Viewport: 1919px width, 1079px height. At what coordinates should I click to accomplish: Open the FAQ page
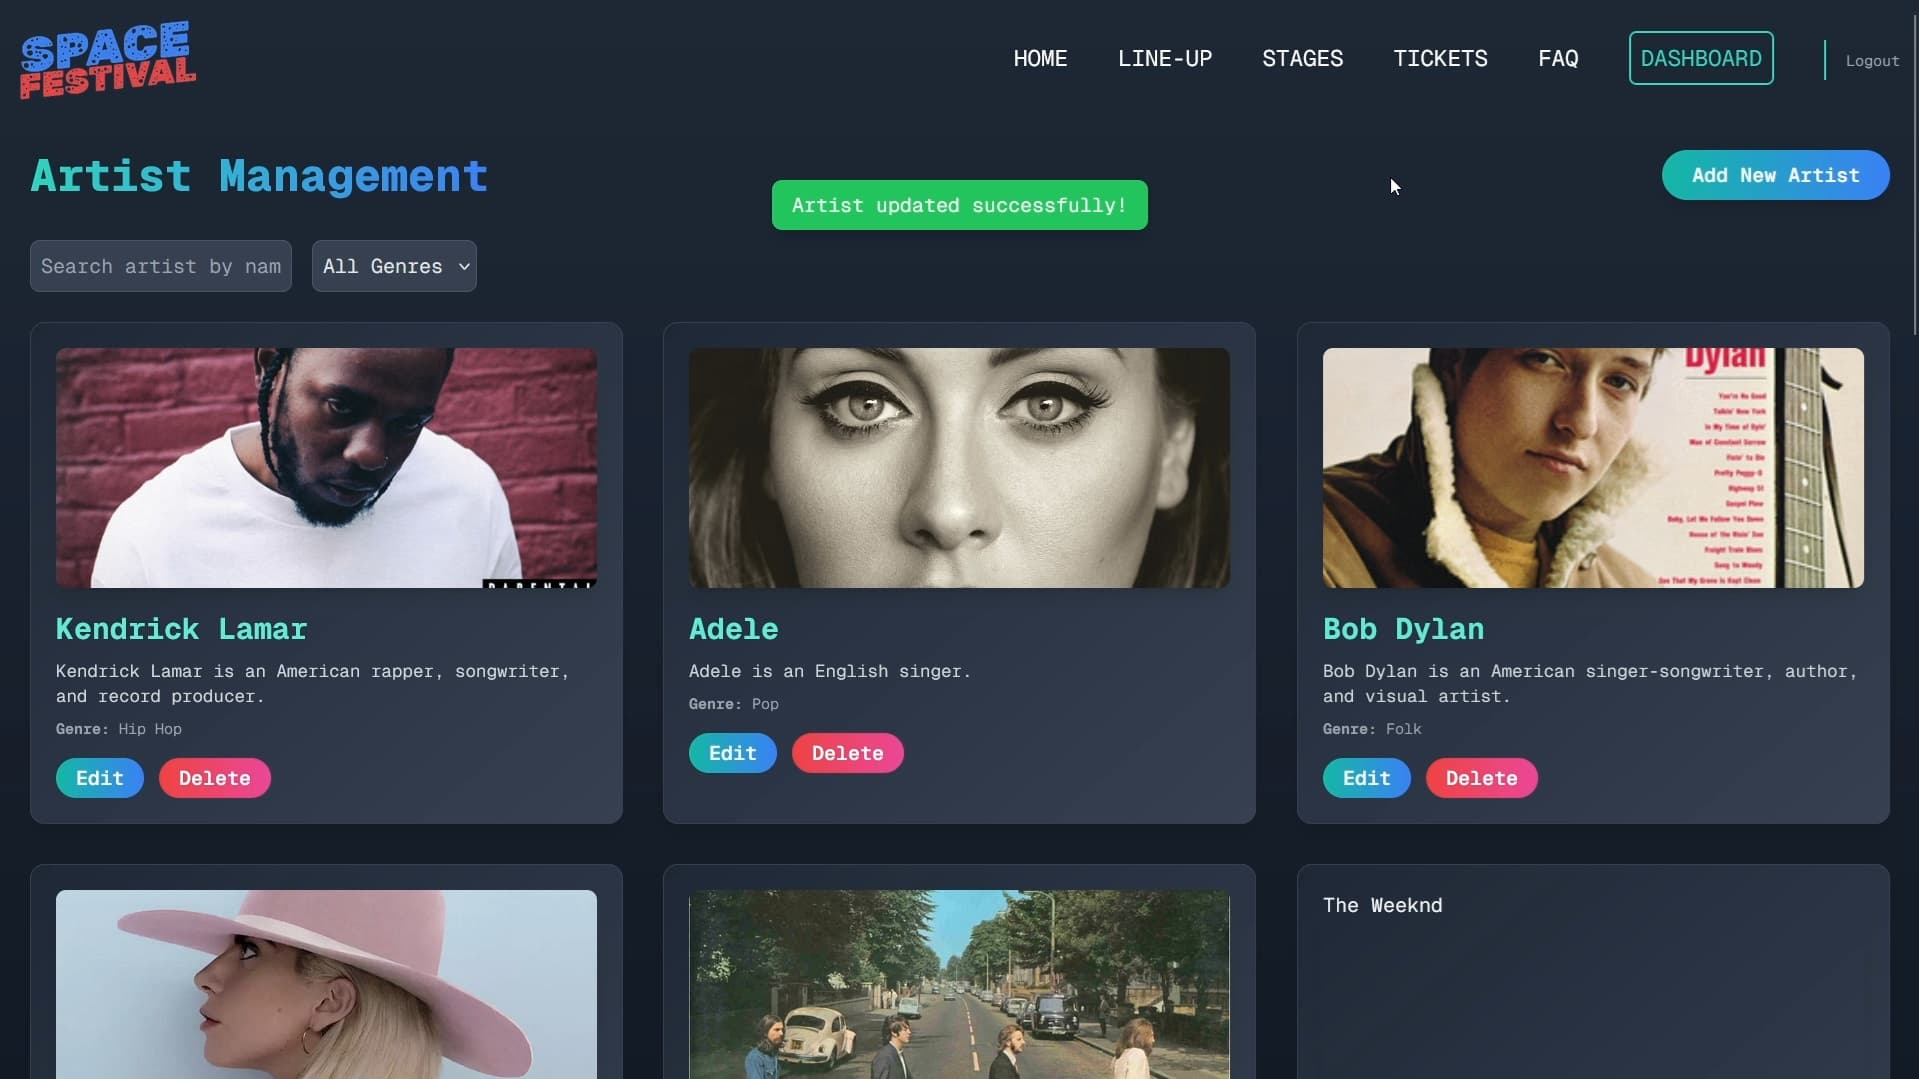point(1558,59)
